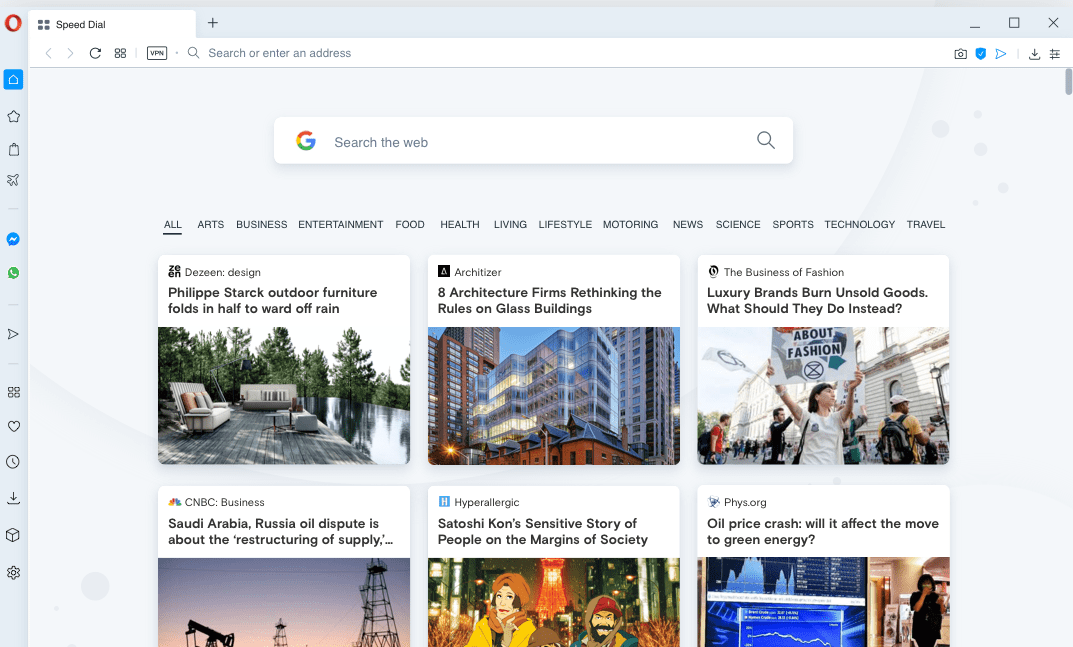Select the LIFESTYLE news category
The image size is (1073, 647).
point(565,225)
